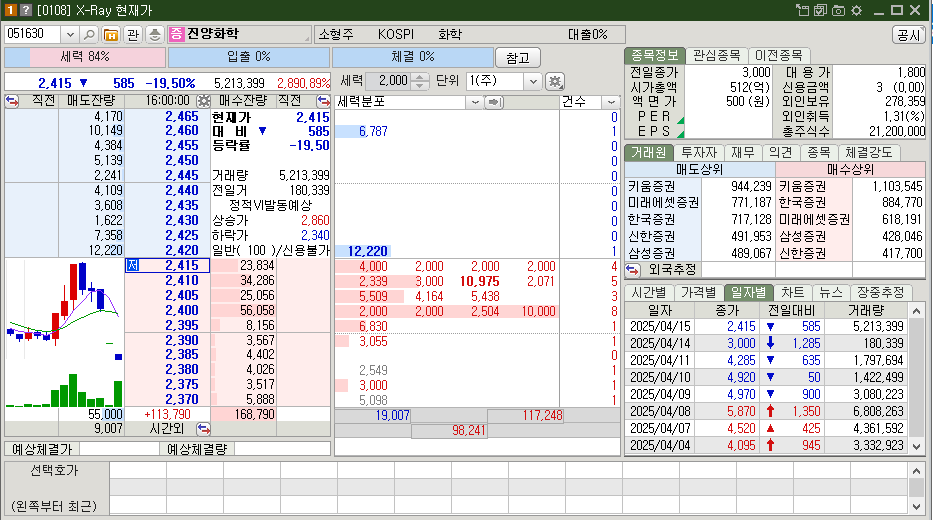
Task: Decrease the 세력 2,000 stepper value
Action: [x=419, y=85]
